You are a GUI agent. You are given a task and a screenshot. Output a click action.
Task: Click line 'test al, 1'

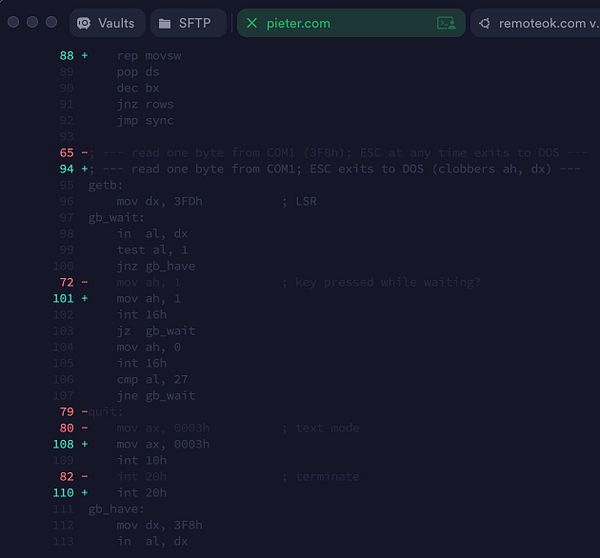152,250
